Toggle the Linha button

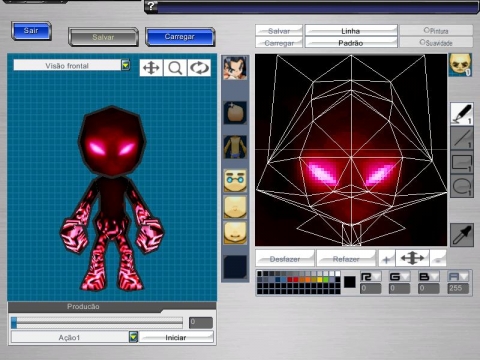click(x=351, y=31)
